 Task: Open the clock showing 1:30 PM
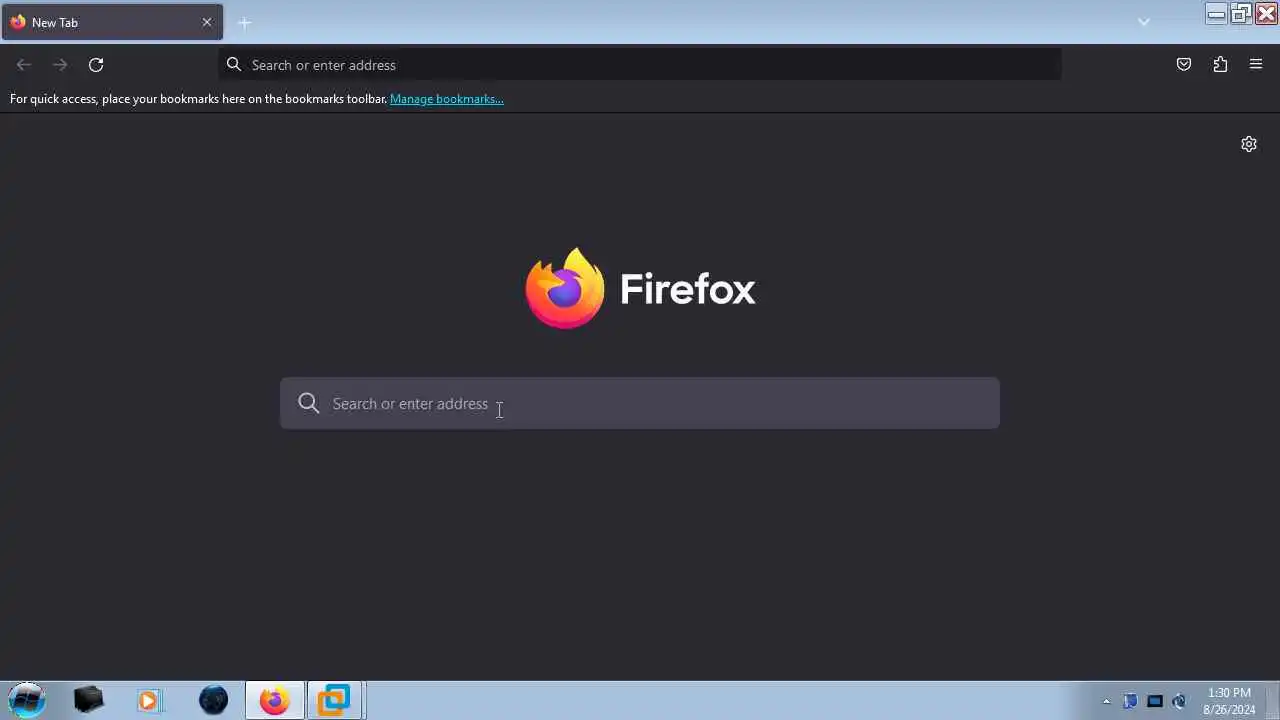click(1229, 701)
